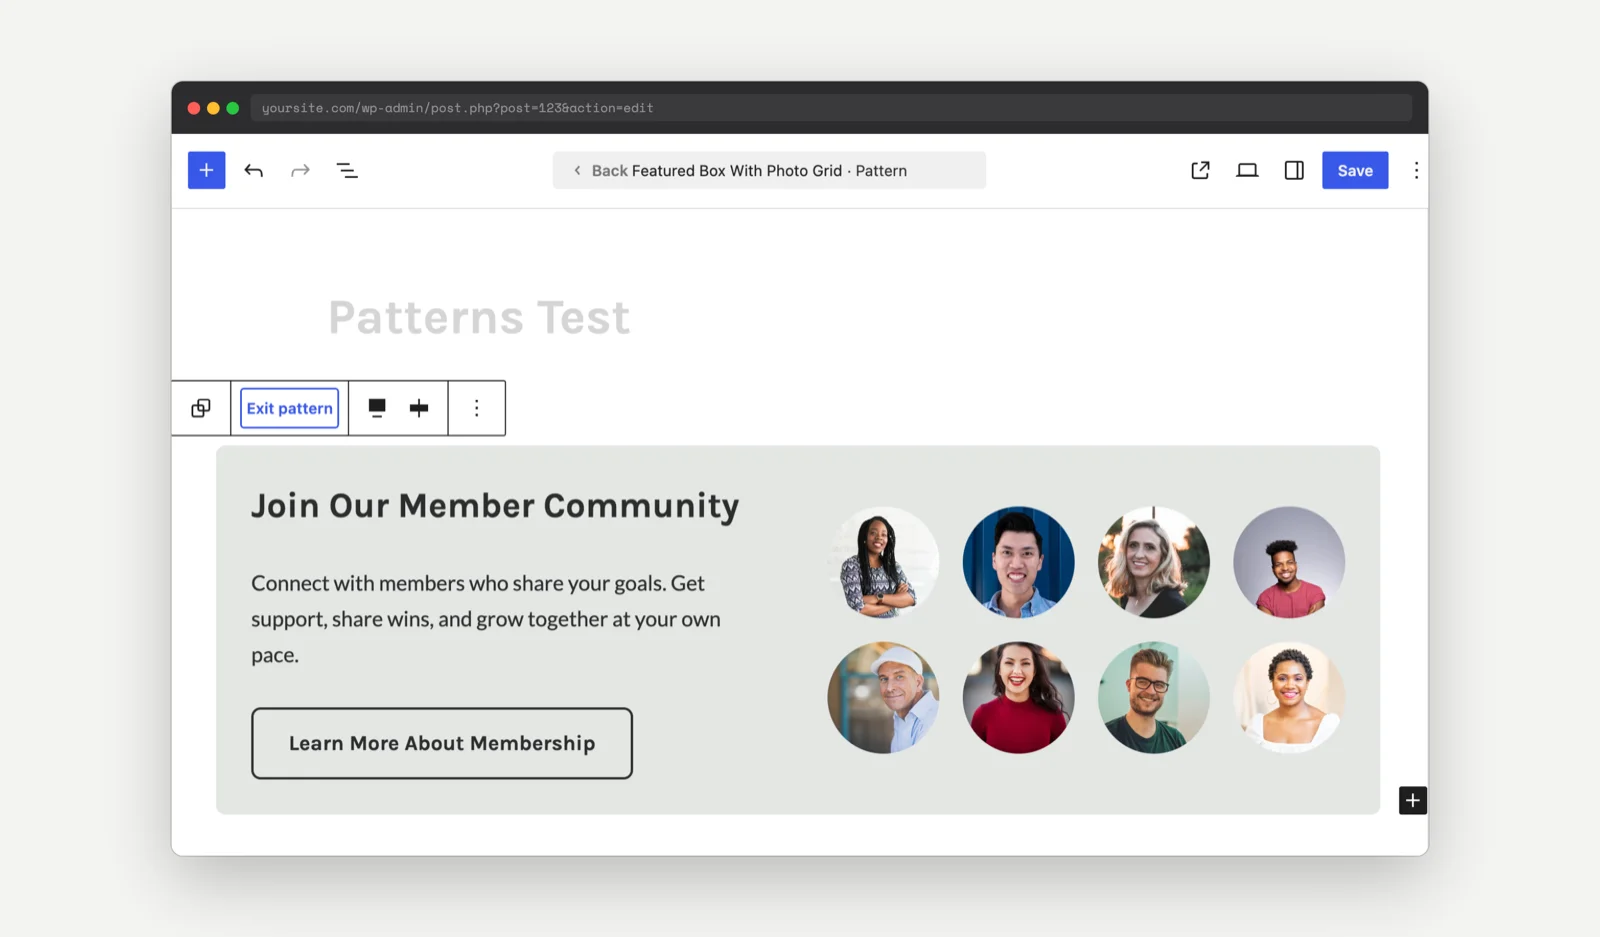Open the editor options menu
Viewport: 1600px width, 937px height.
click(x=1416, y=170)
